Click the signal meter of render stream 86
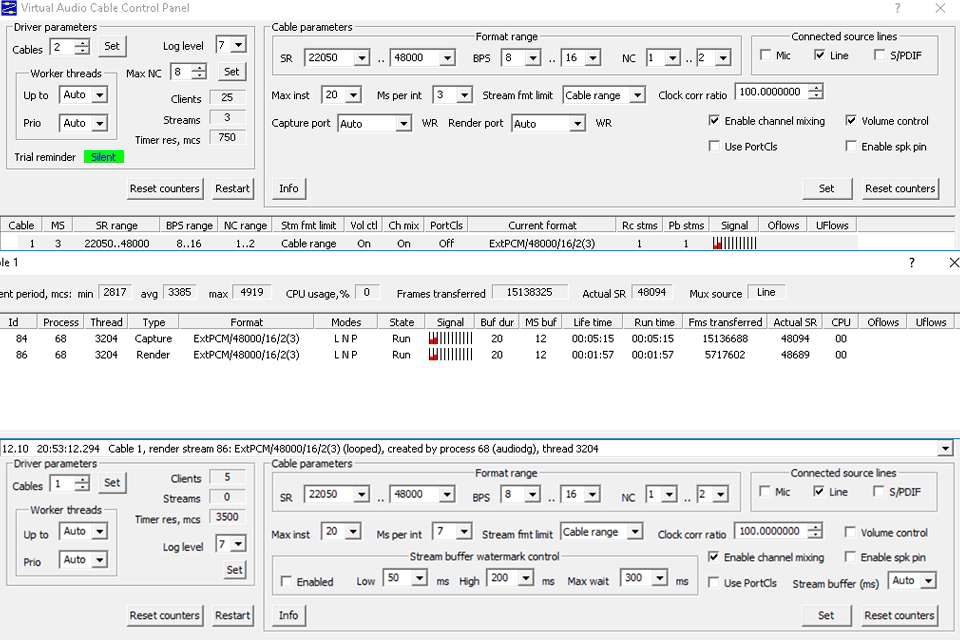 click(x=450, y=355)
